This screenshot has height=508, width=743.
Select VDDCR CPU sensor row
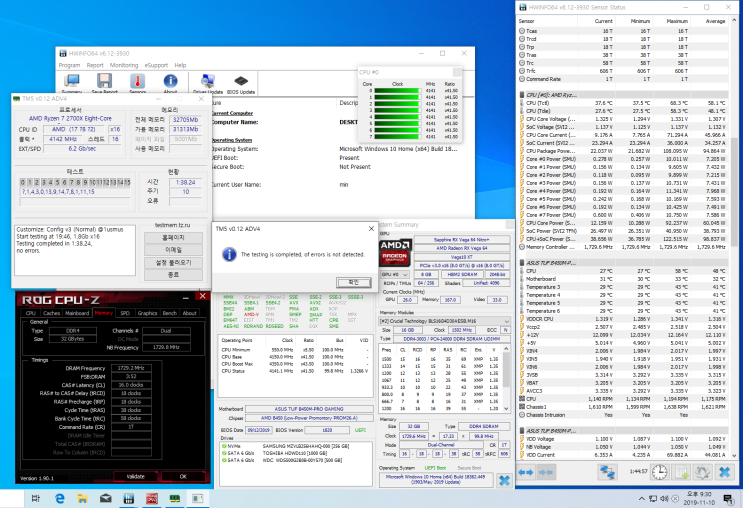pyautogui.click(x=624, y=319)
